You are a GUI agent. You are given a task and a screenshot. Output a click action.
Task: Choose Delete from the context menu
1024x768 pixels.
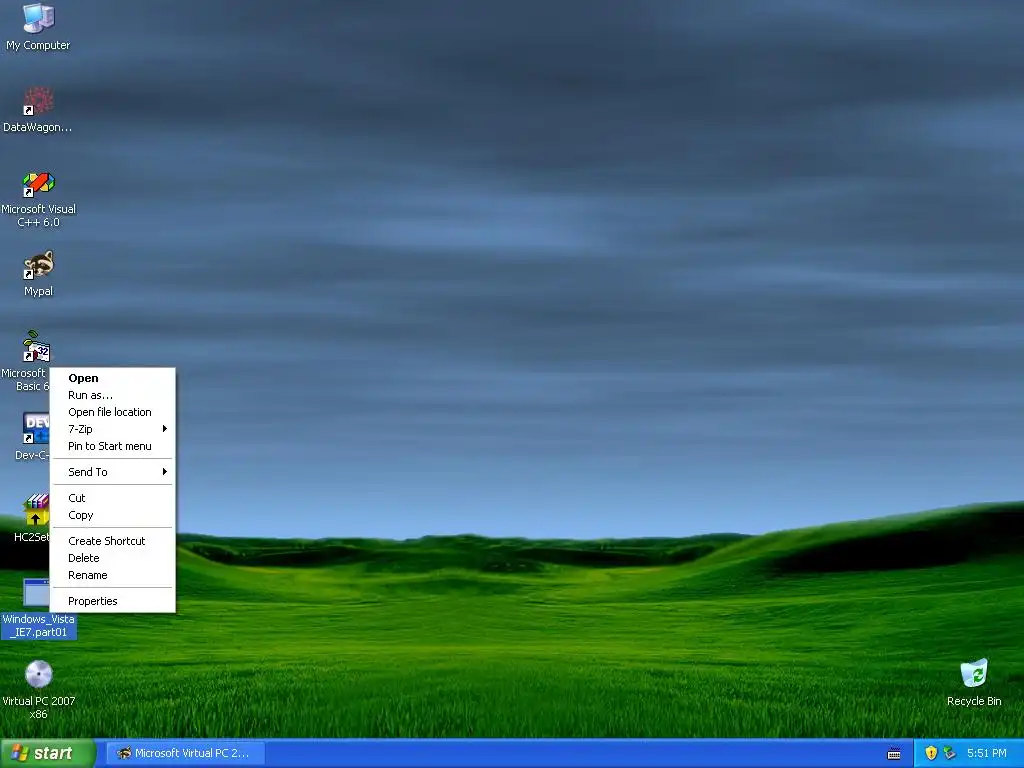click(112, 558)
